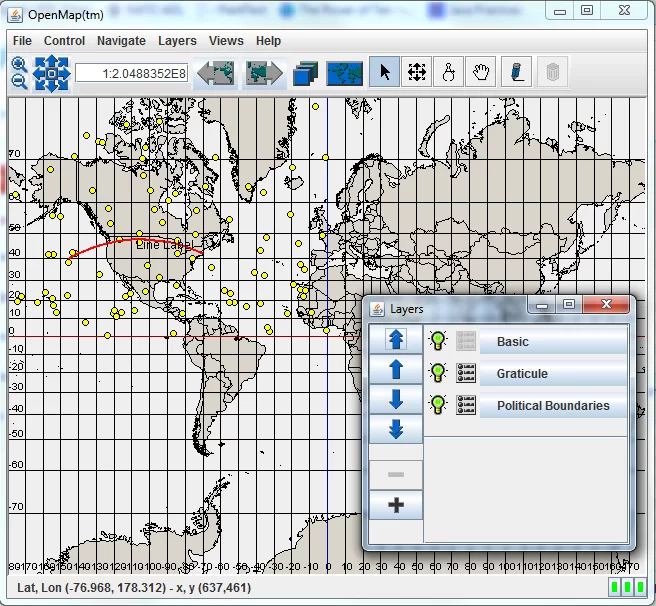Select the hand pan mouse mode

pos(481,72)
